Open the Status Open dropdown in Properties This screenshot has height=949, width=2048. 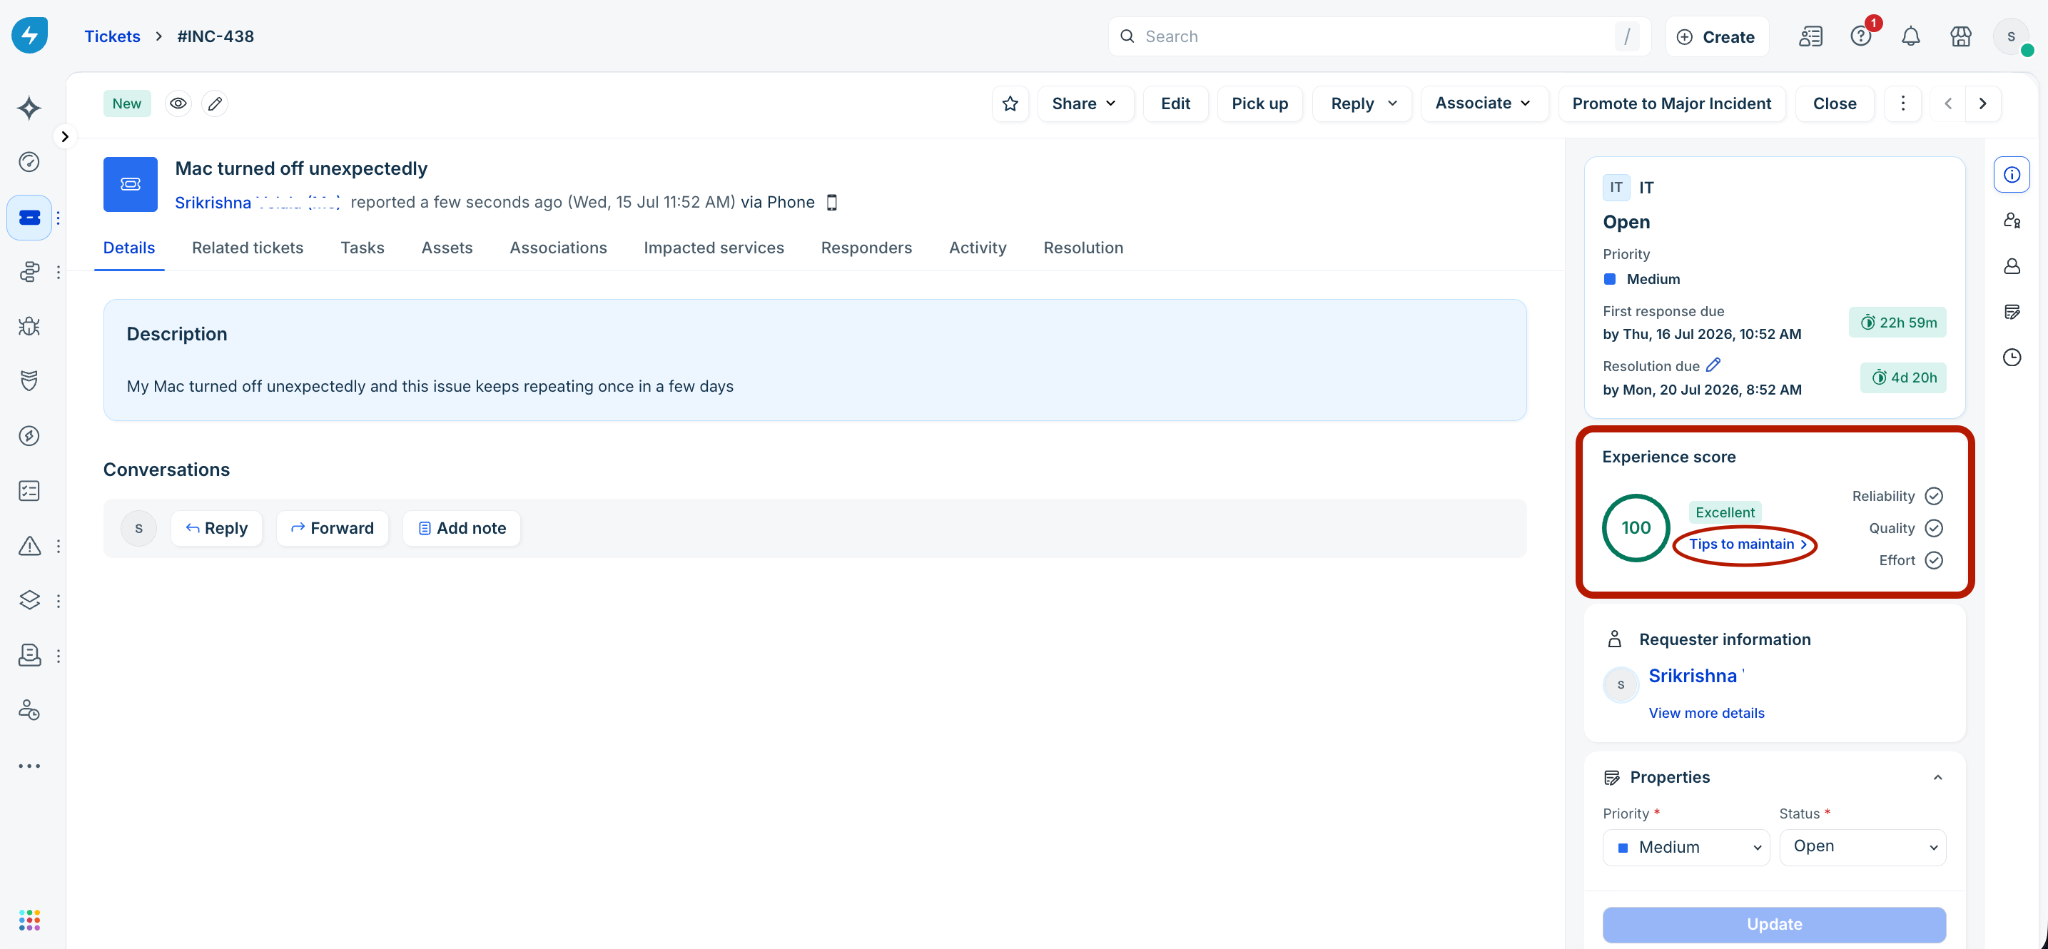[x=1862, y=847]
